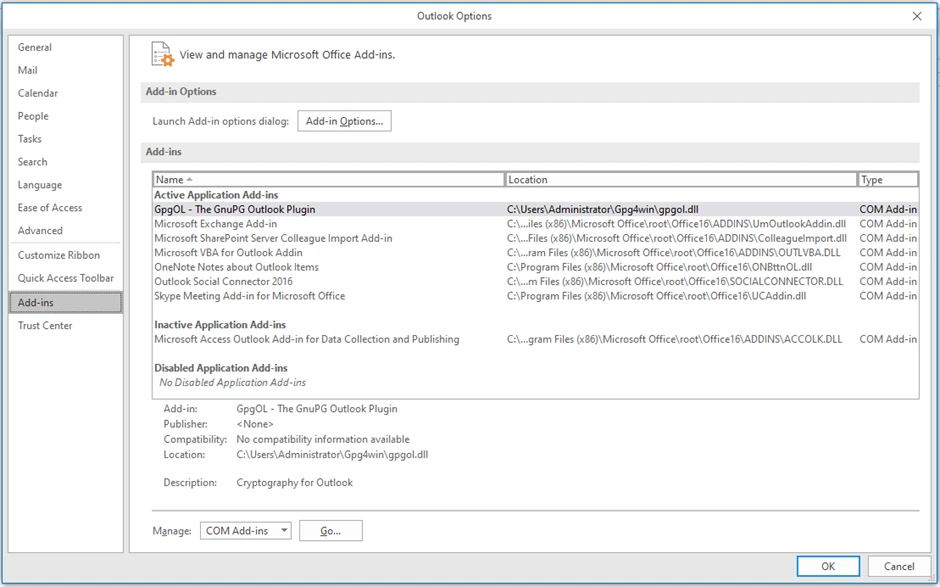
Task: Cancel the Outlook Options dialog
Action: pyautogui.click(x=898, y=565)
